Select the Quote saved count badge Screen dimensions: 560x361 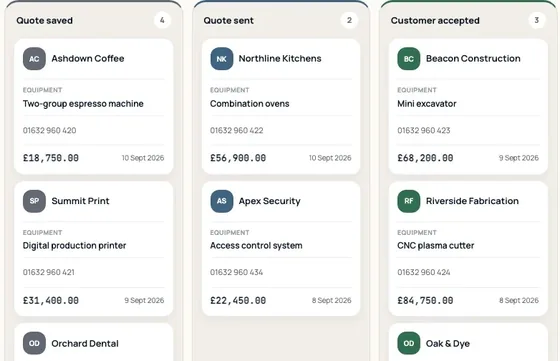(x=162, y=20)
